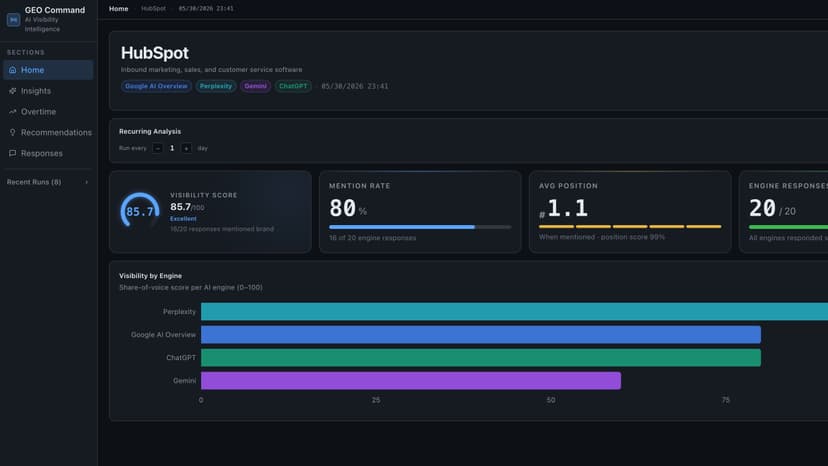Increase recurring run interval with plus
This screenshot has height=466, width=828.
tap(186, 148)
